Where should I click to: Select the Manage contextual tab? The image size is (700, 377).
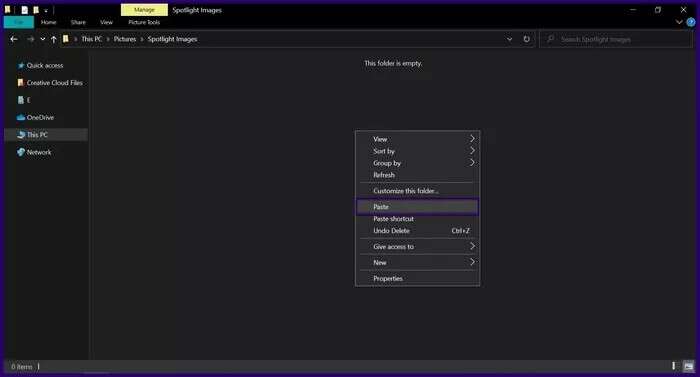coord(144,10)
